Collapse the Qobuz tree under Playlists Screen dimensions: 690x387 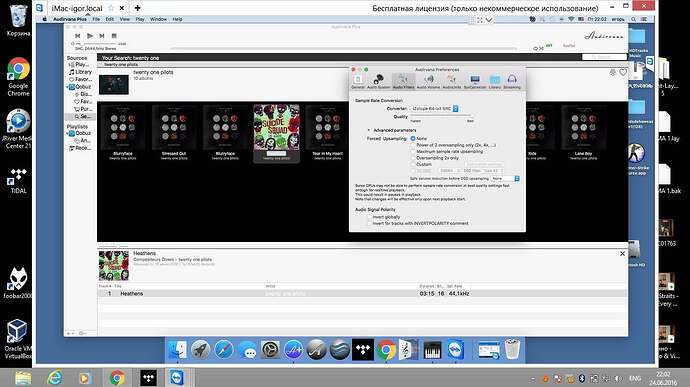(67, 133)
